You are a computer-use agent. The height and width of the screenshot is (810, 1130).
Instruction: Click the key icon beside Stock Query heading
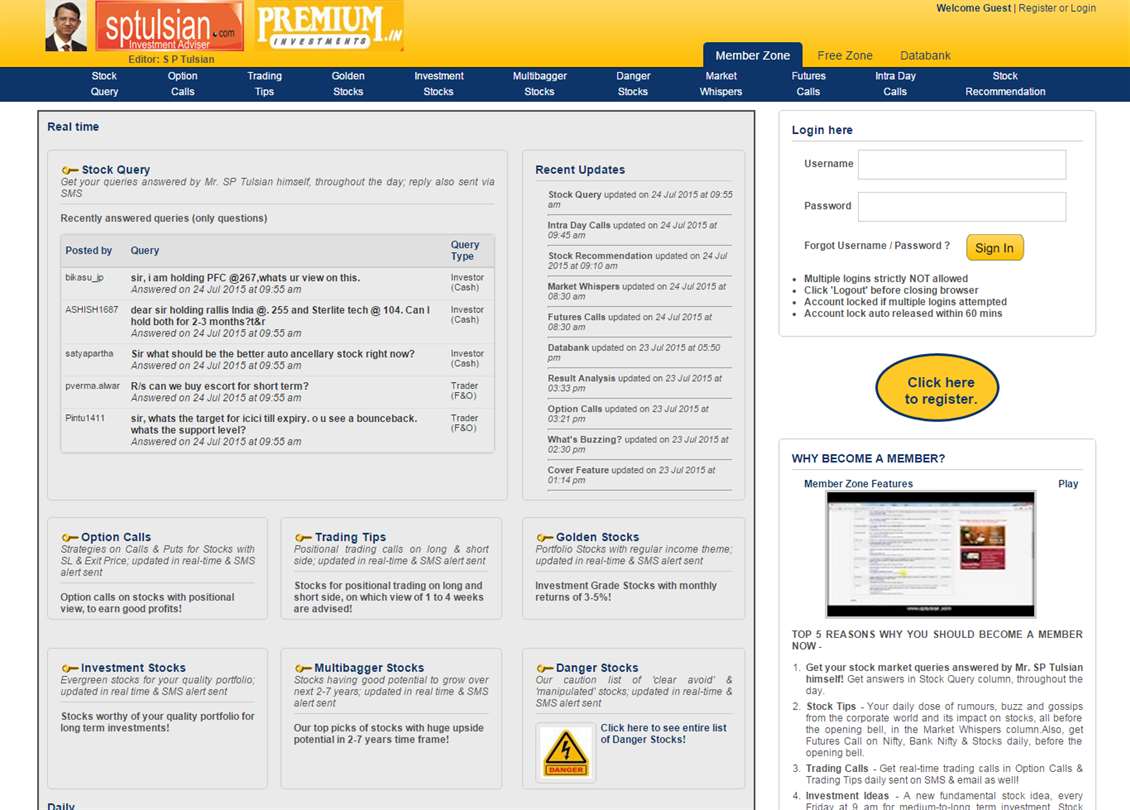70,170
